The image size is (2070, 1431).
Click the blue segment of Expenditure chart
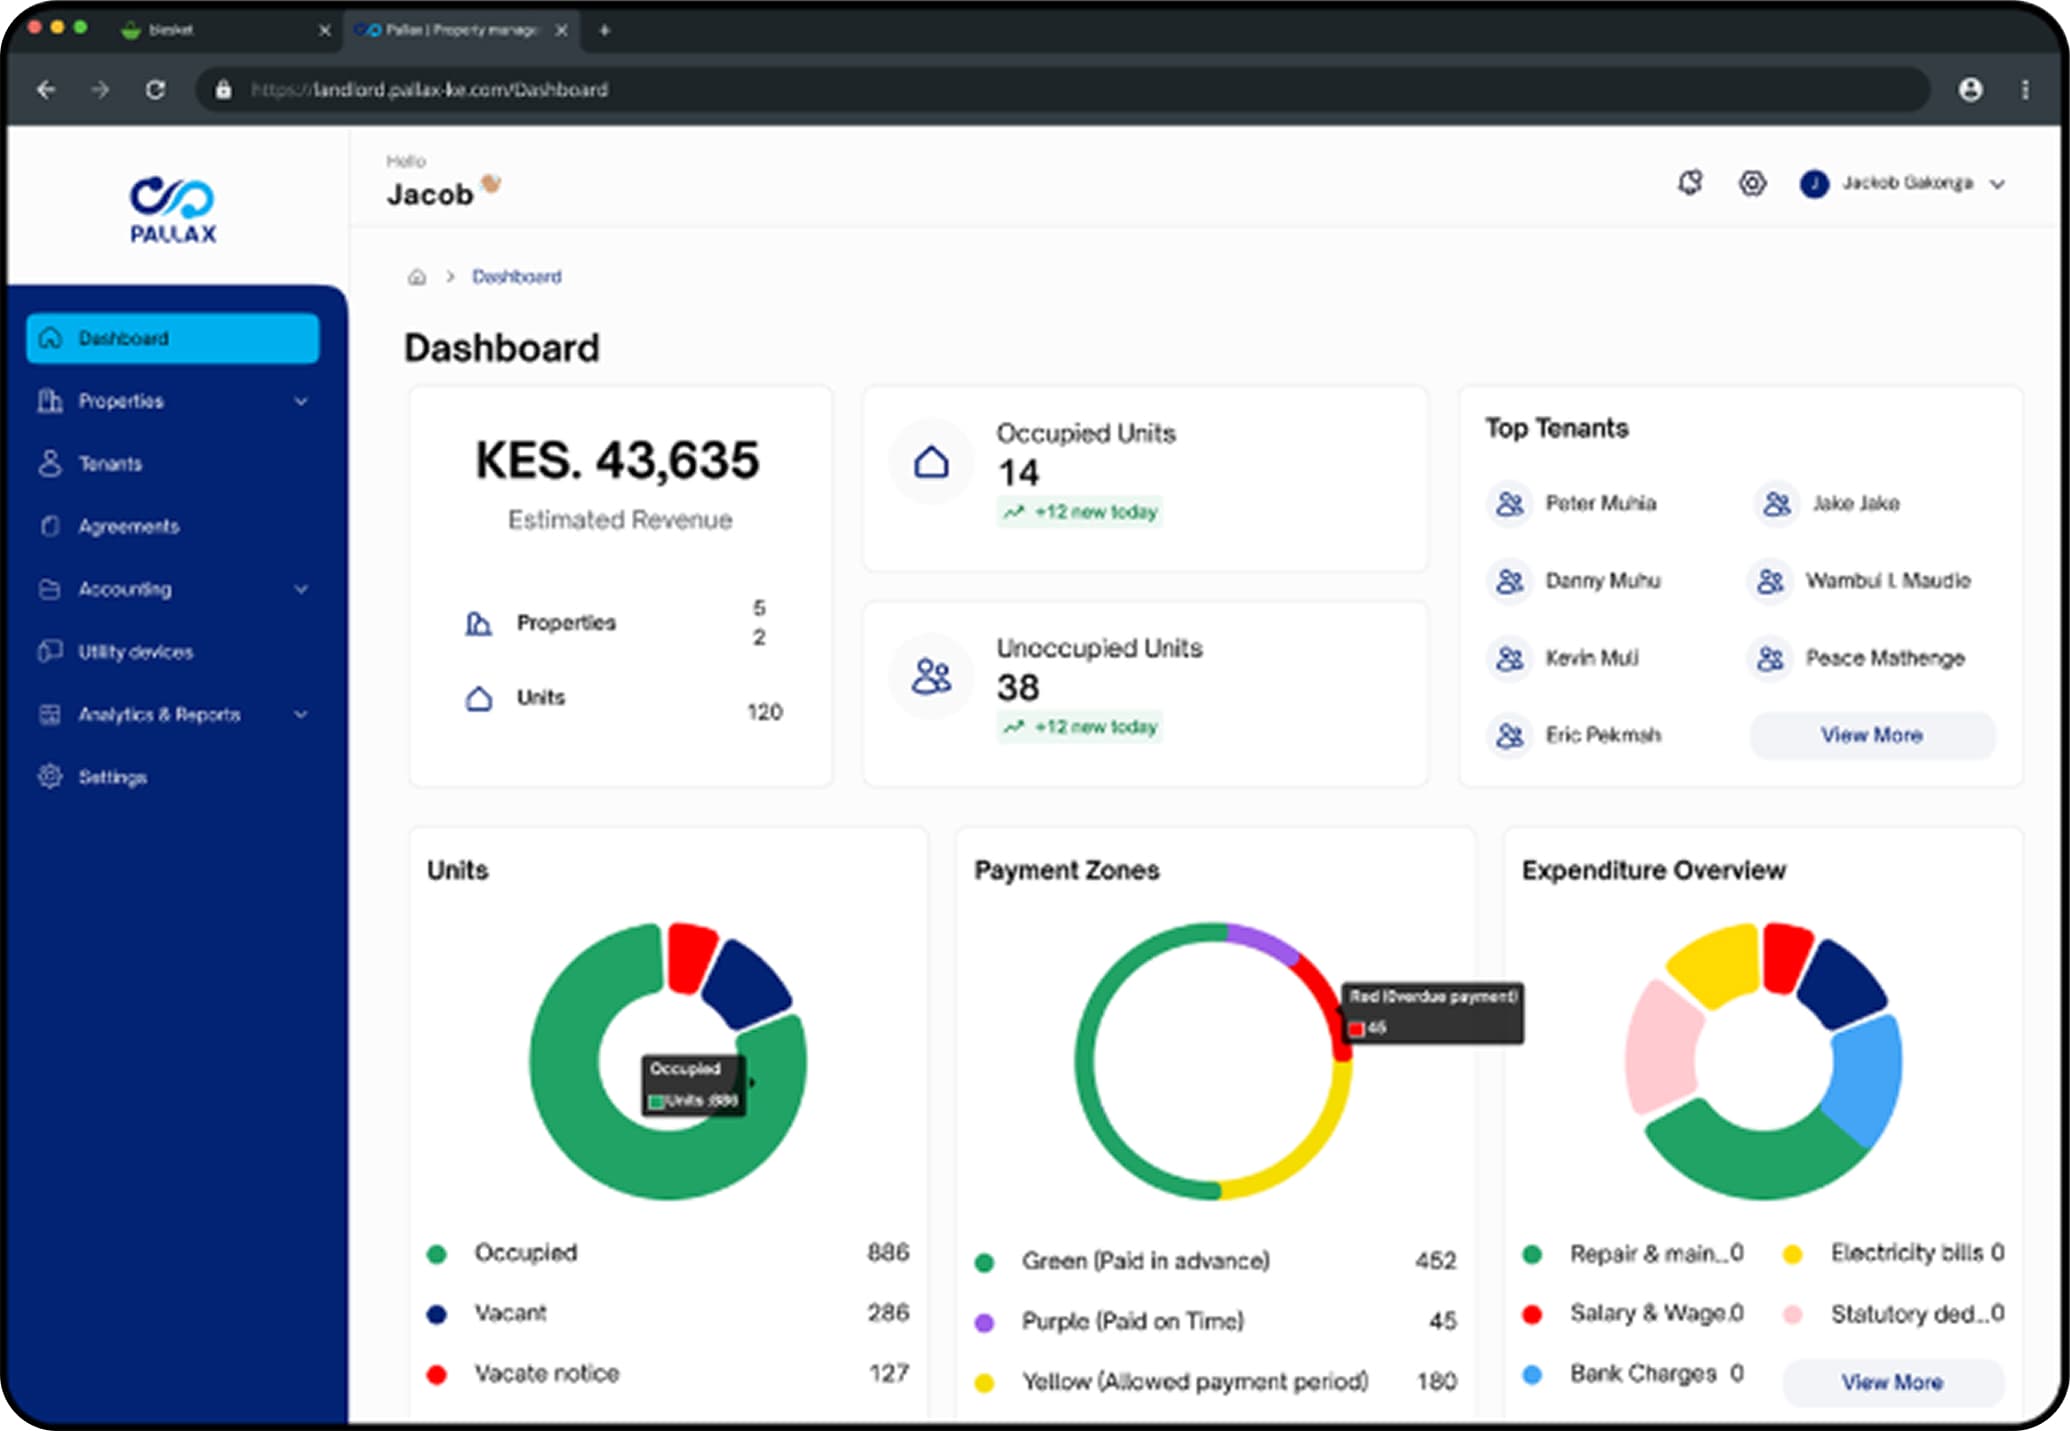click(1868, 1078)
